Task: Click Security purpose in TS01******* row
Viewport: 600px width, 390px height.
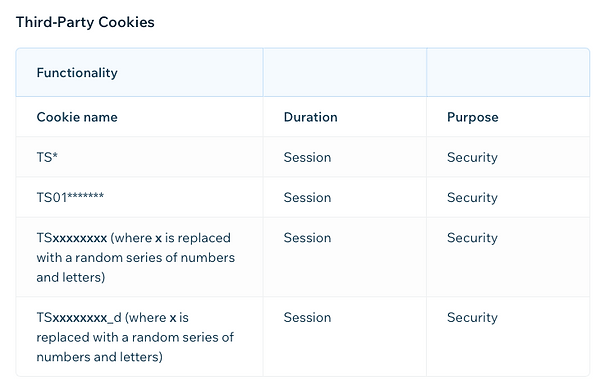Action: 472,197
